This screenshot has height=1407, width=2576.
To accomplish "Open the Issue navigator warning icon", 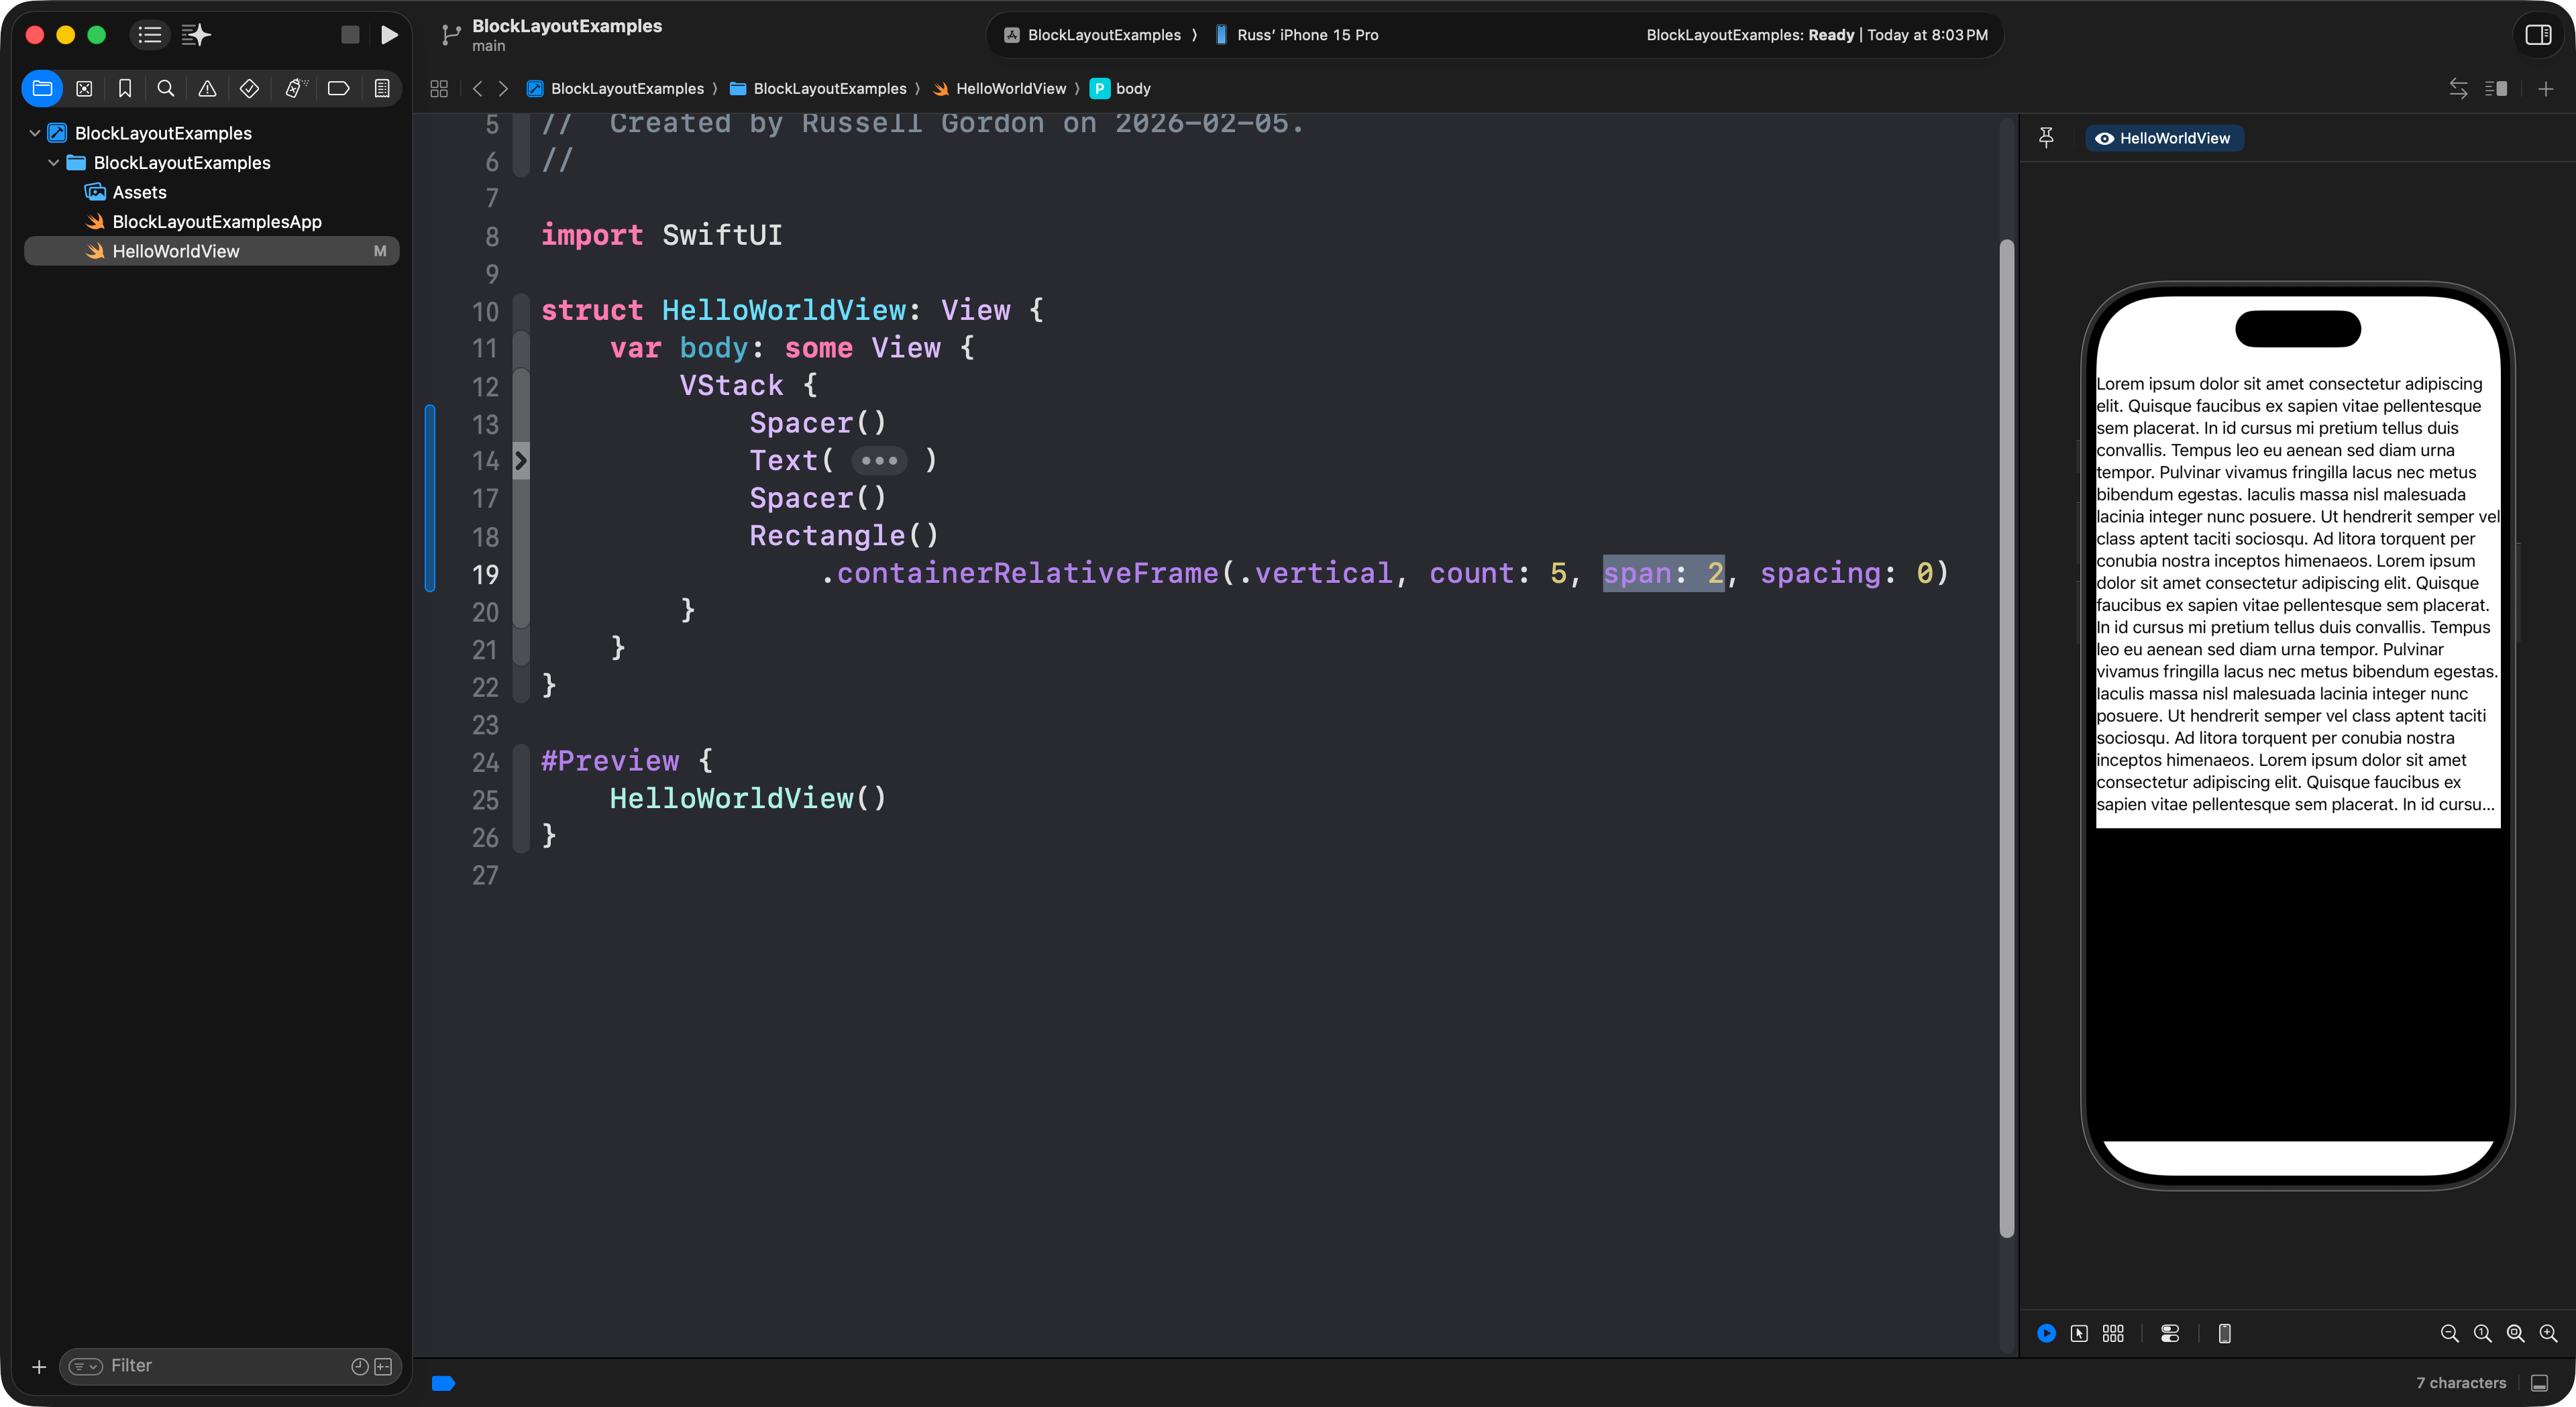I will (x=207, y=89).
